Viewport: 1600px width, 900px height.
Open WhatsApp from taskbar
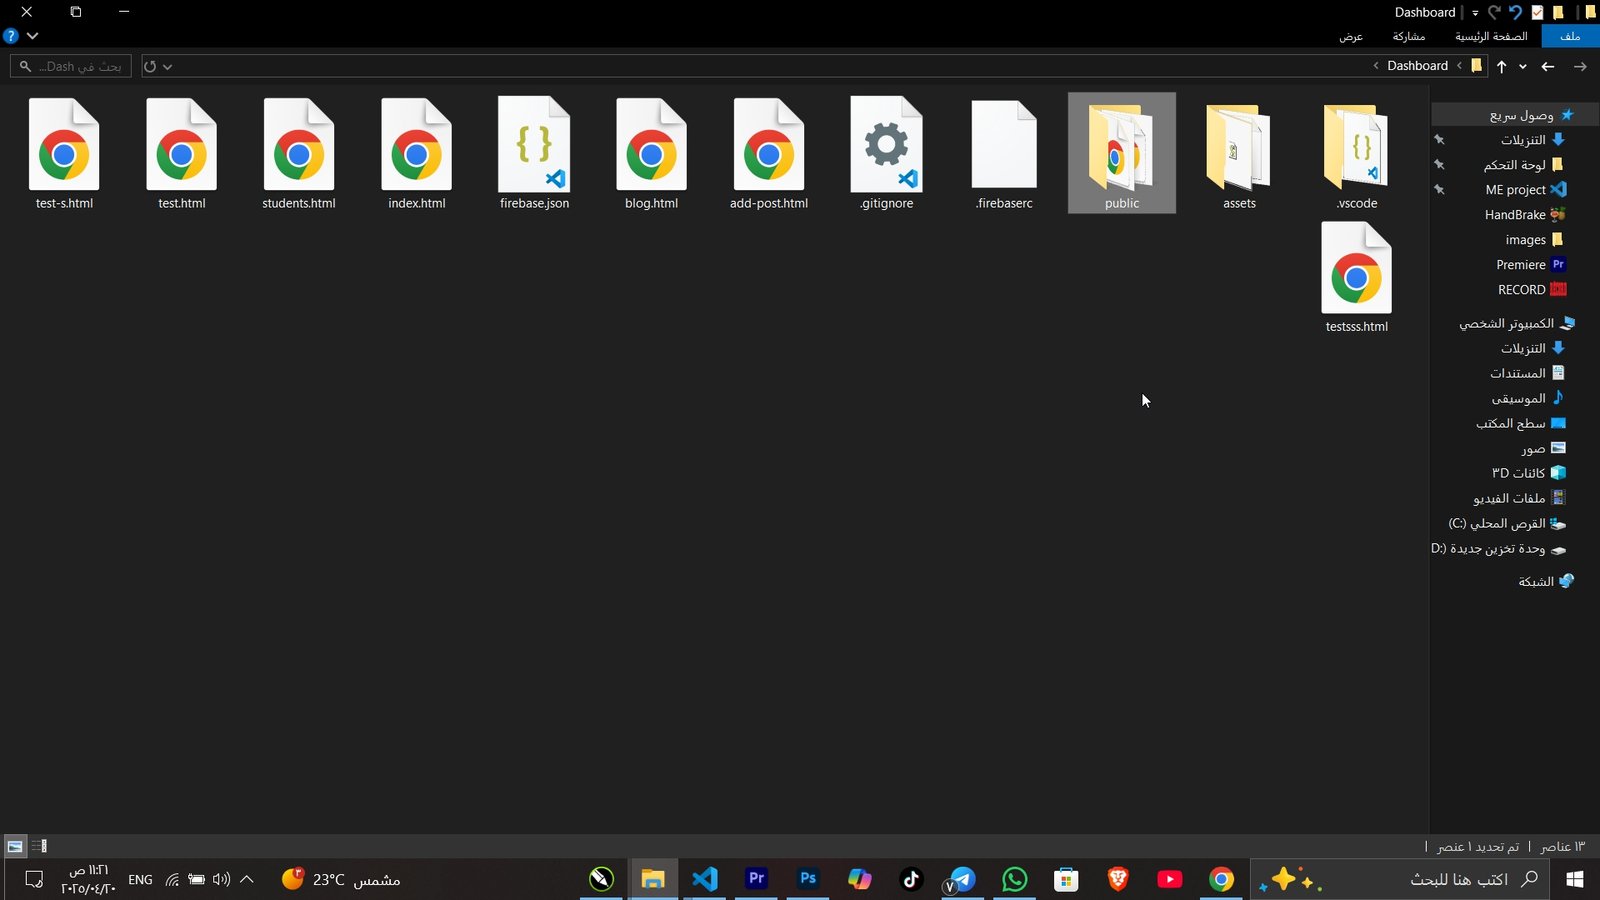click(x=1014, y=879)
